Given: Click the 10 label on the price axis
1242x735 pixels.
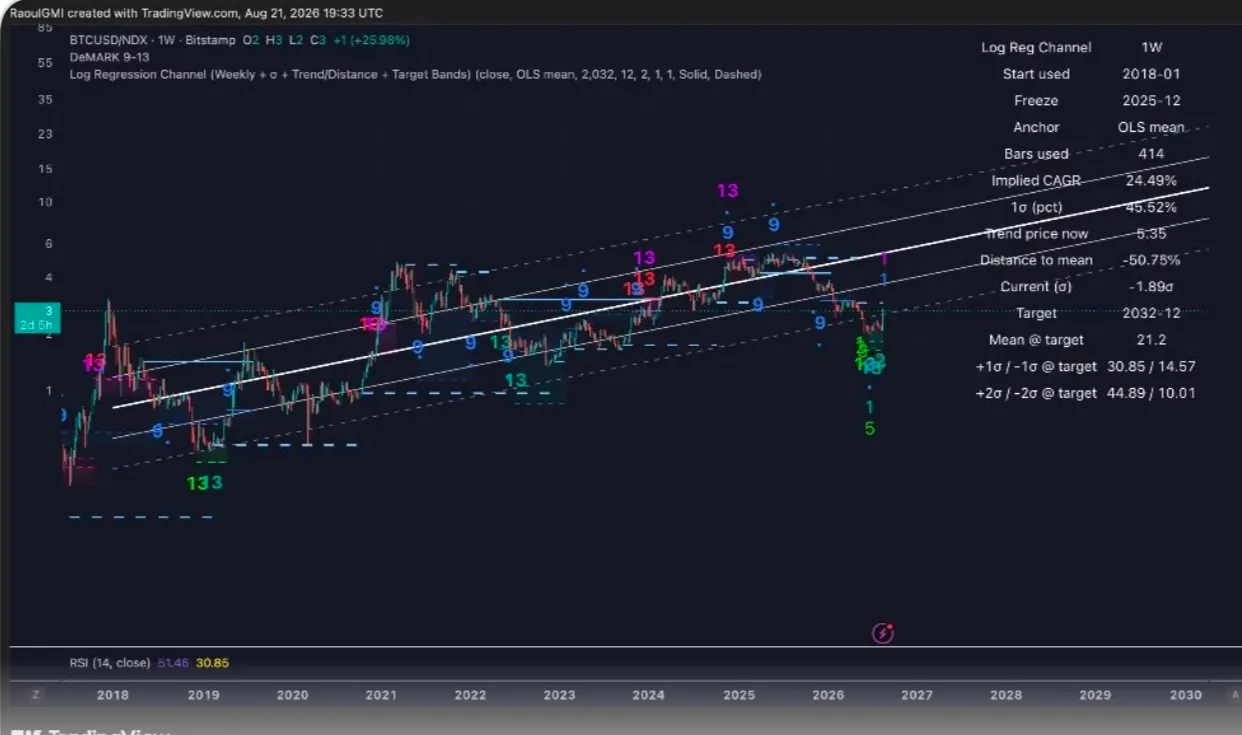Looking at the screenshot, I should [45, 202].
